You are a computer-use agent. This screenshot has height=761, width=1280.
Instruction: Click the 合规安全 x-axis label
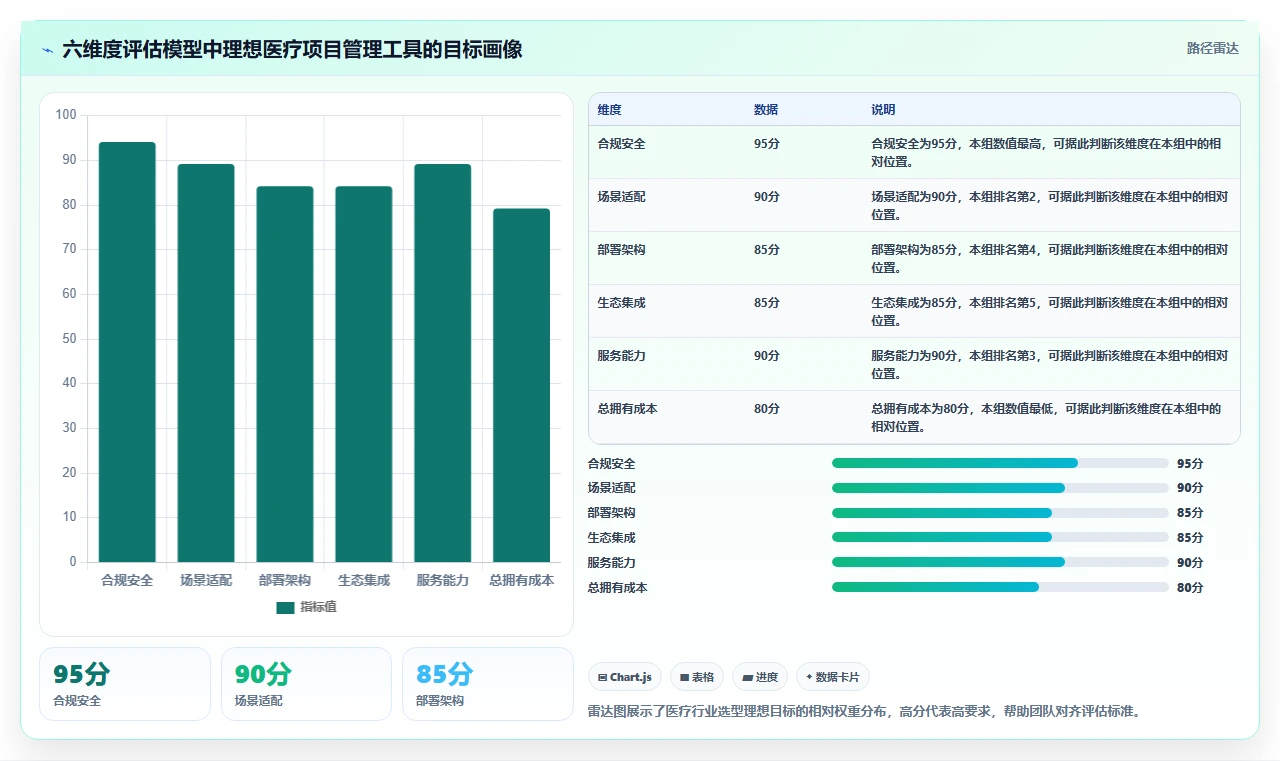[127, 580]
